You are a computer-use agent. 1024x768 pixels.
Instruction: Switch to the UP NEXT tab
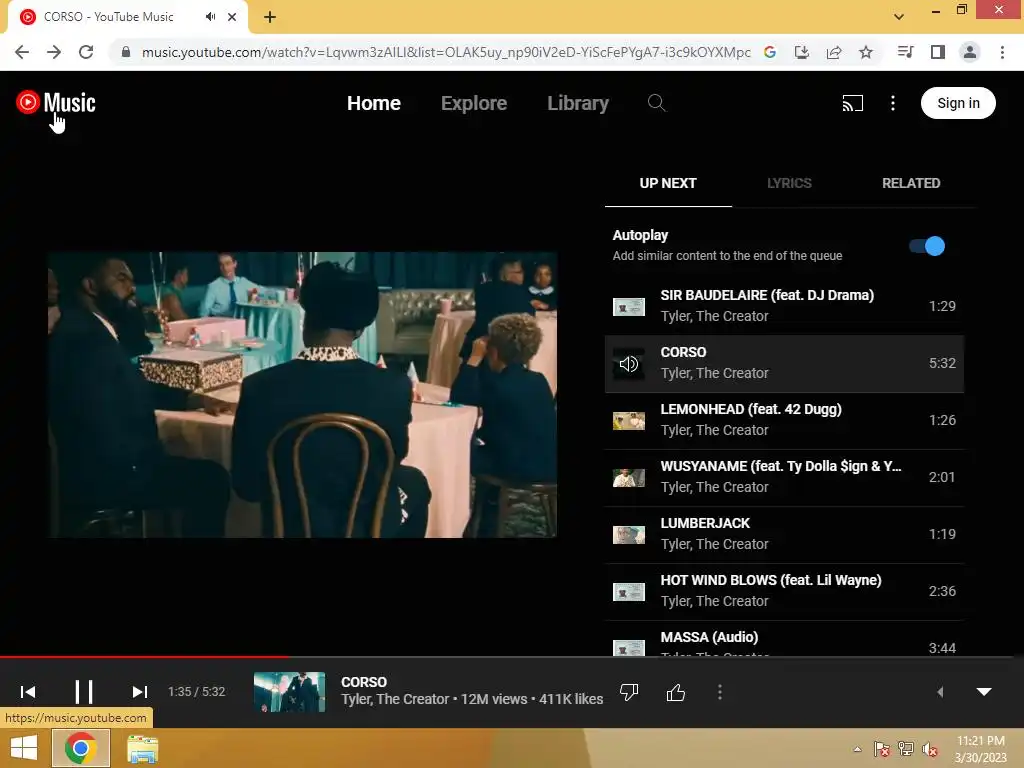pyautogui.click(x=668, y=184)
